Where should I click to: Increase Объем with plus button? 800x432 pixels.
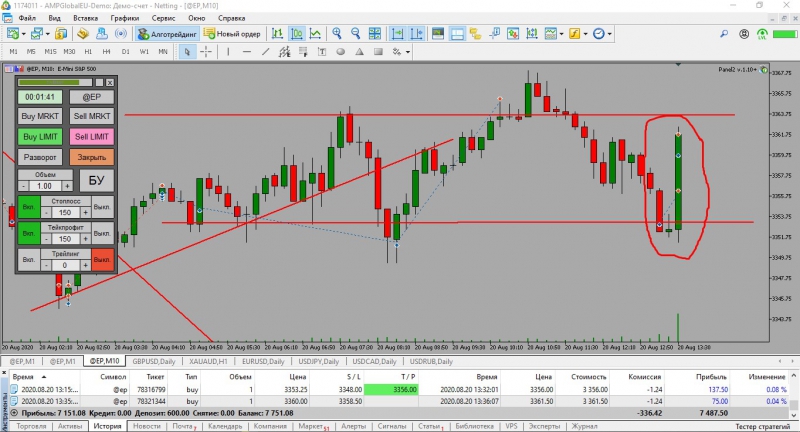coord(67,186)
